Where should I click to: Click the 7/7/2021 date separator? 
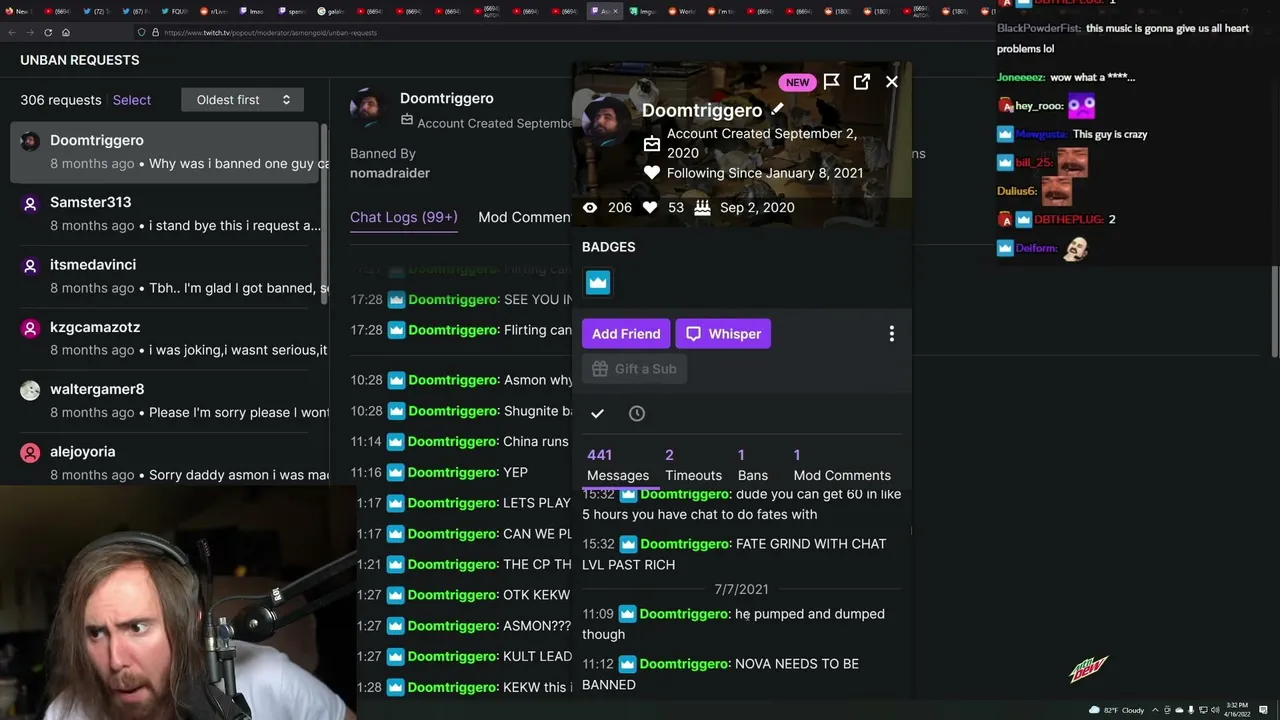[x=741, y=589]
